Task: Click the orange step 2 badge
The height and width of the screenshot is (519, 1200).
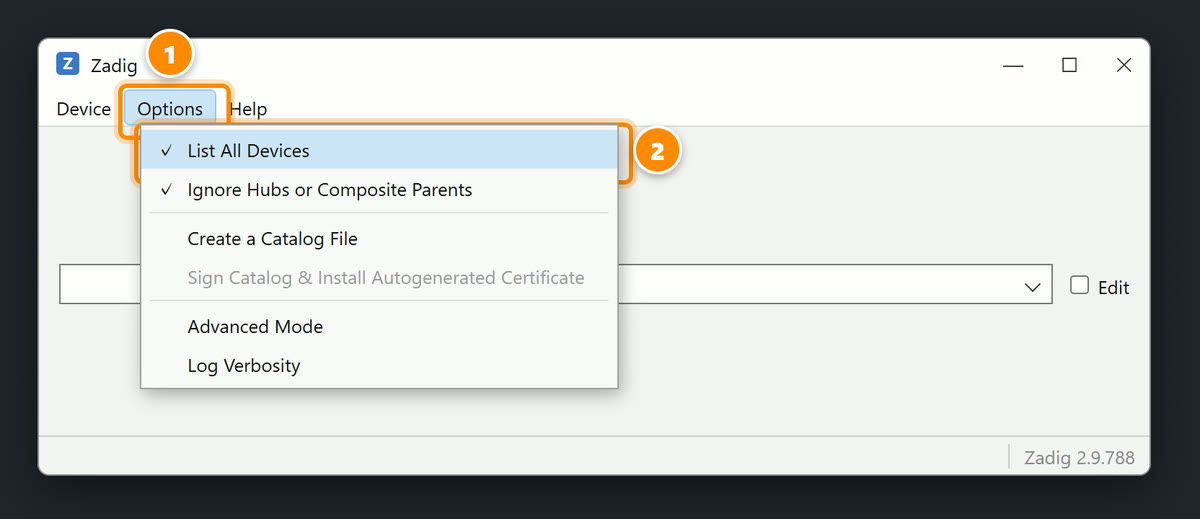Action: click(x=657, y=152)
